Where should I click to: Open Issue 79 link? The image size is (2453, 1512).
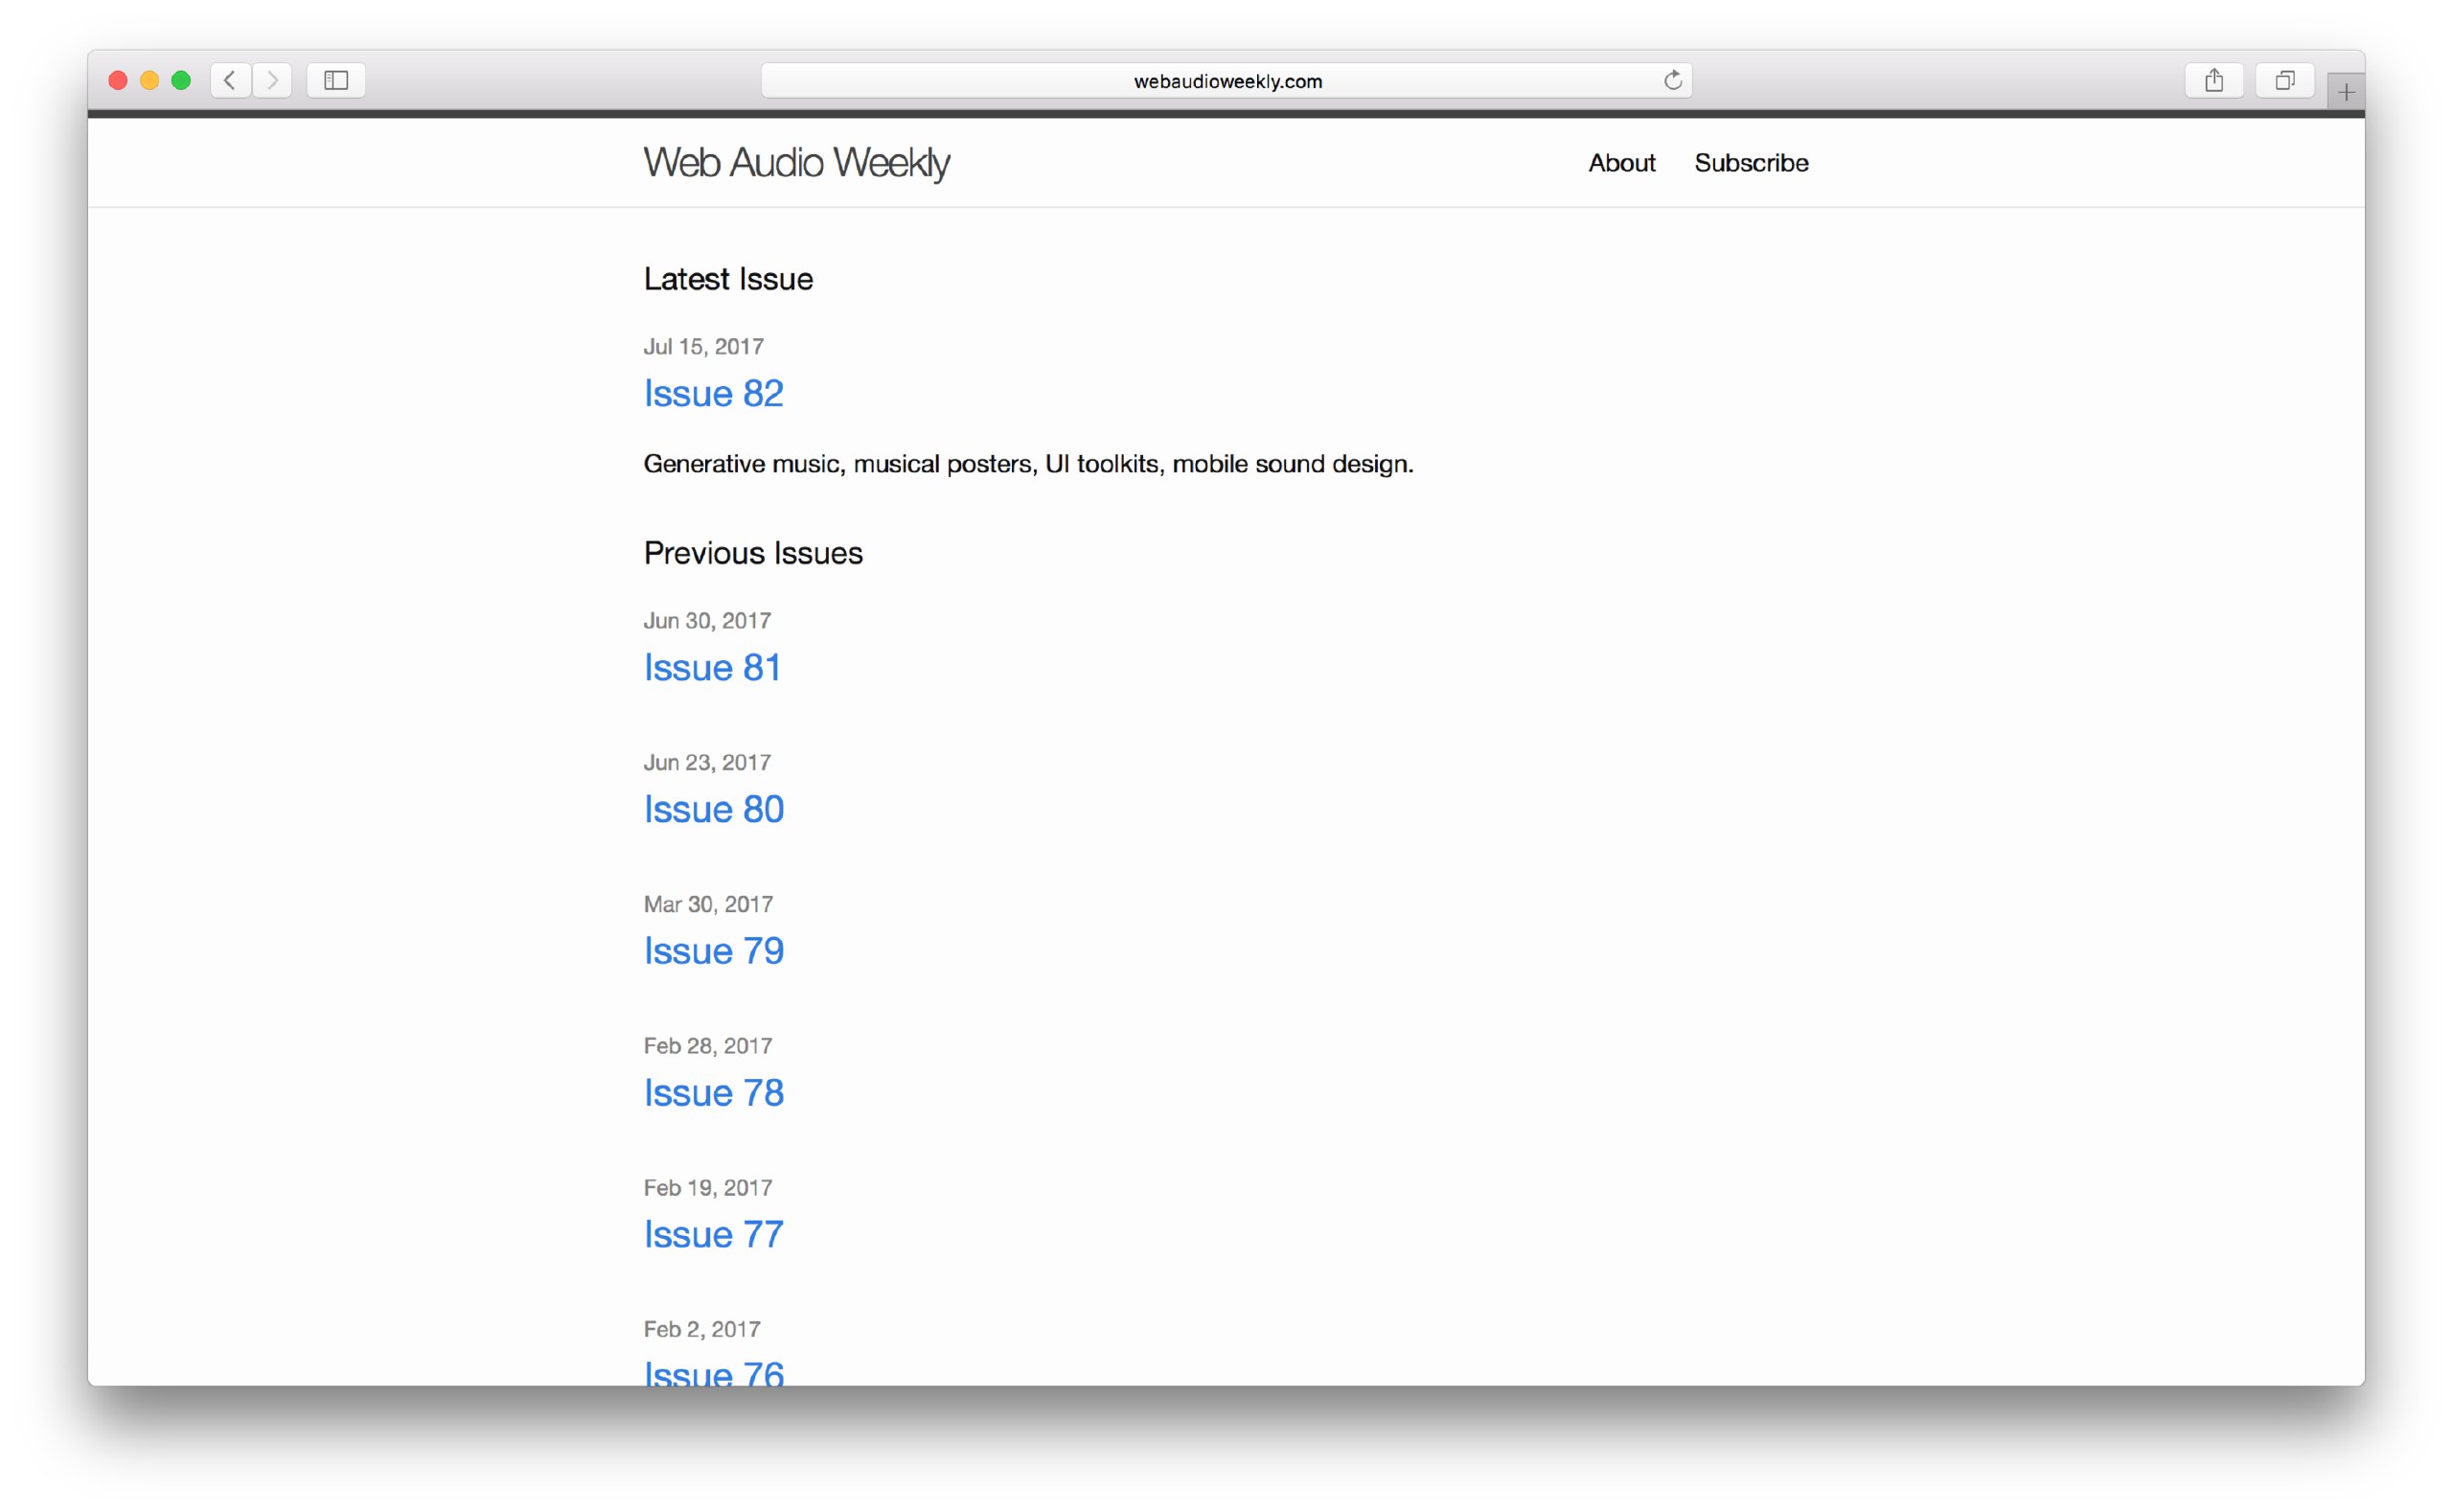tap(713, 950)
